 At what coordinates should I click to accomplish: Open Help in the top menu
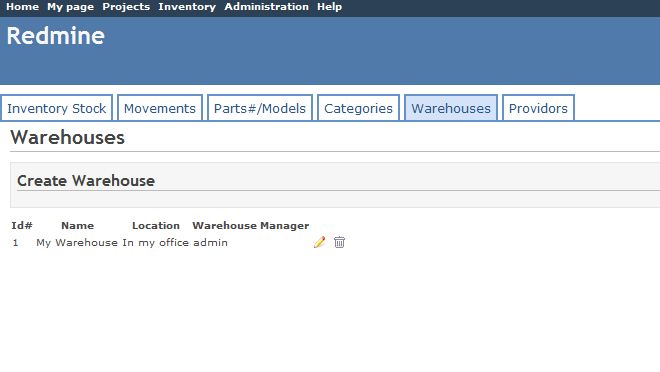pos(329,7)
